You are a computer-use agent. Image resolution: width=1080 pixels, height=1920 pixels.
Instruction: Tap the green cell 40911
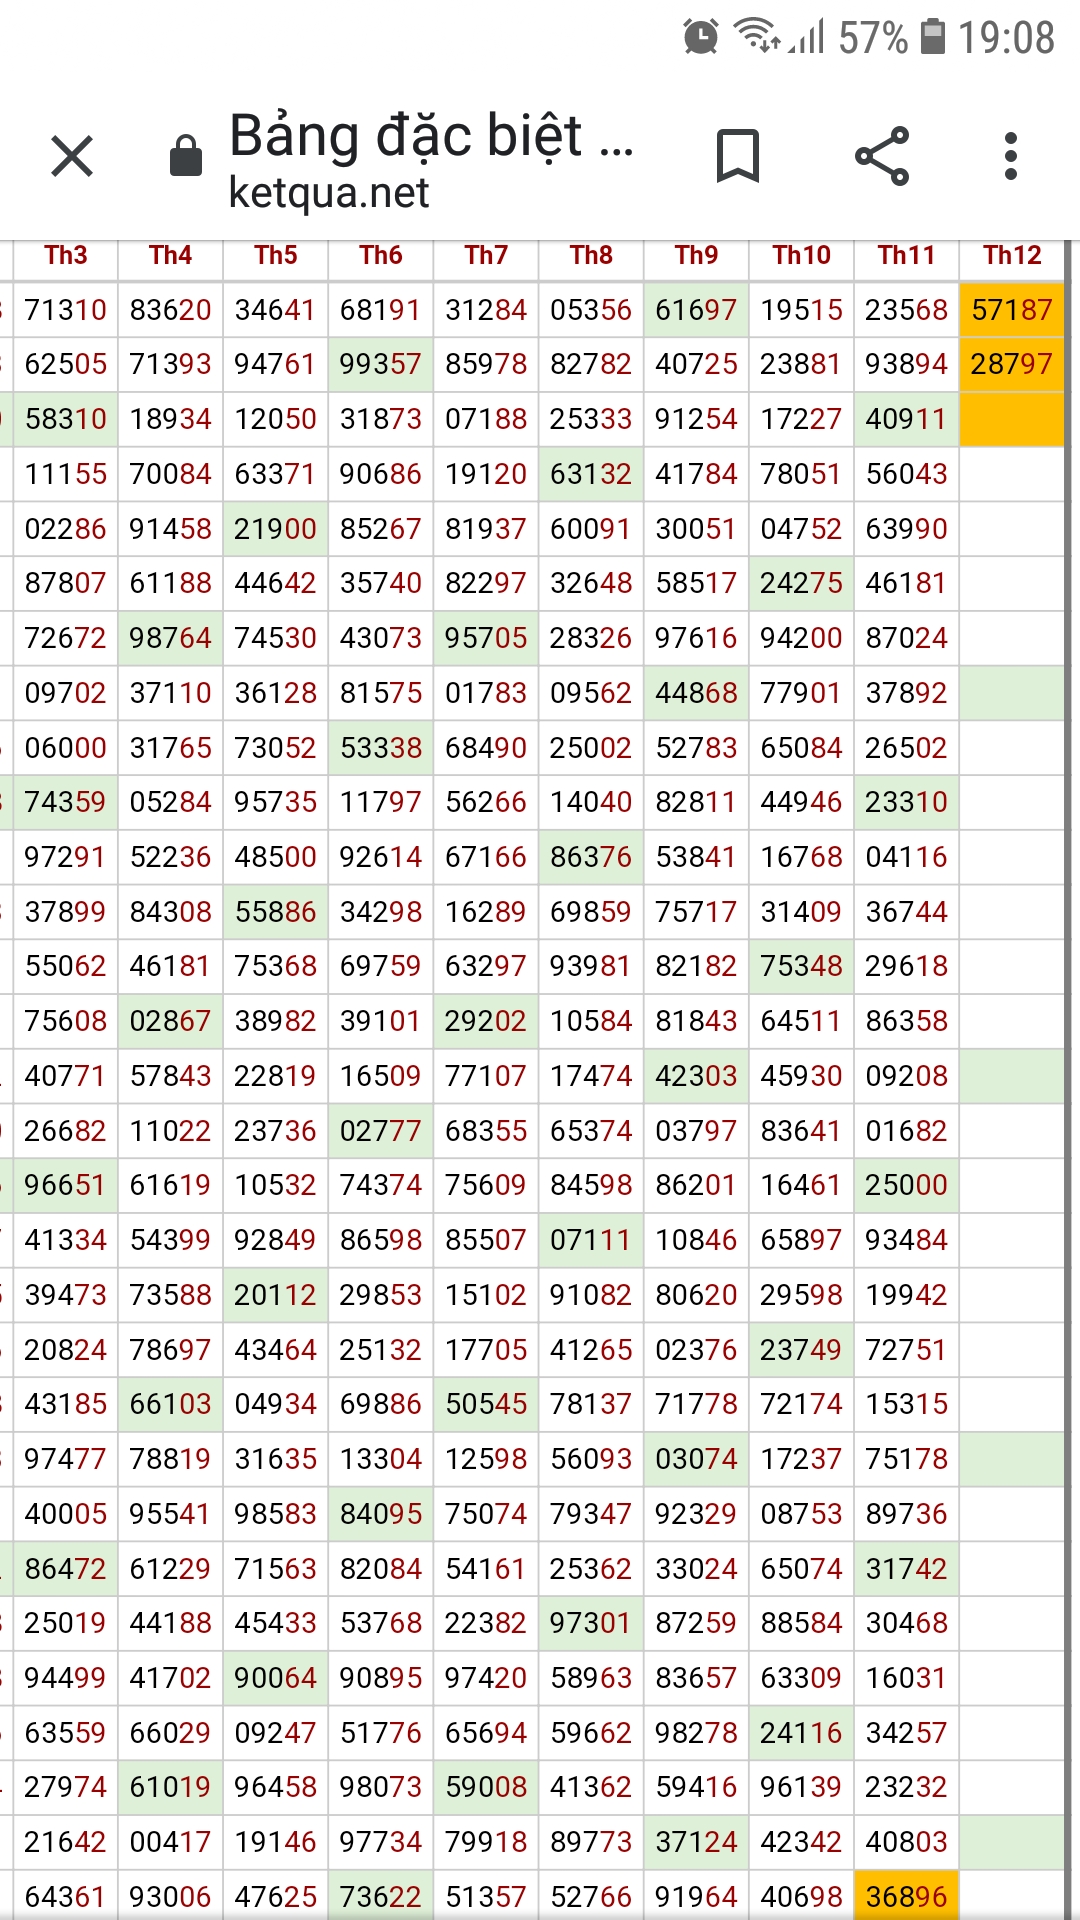[906, 419]
